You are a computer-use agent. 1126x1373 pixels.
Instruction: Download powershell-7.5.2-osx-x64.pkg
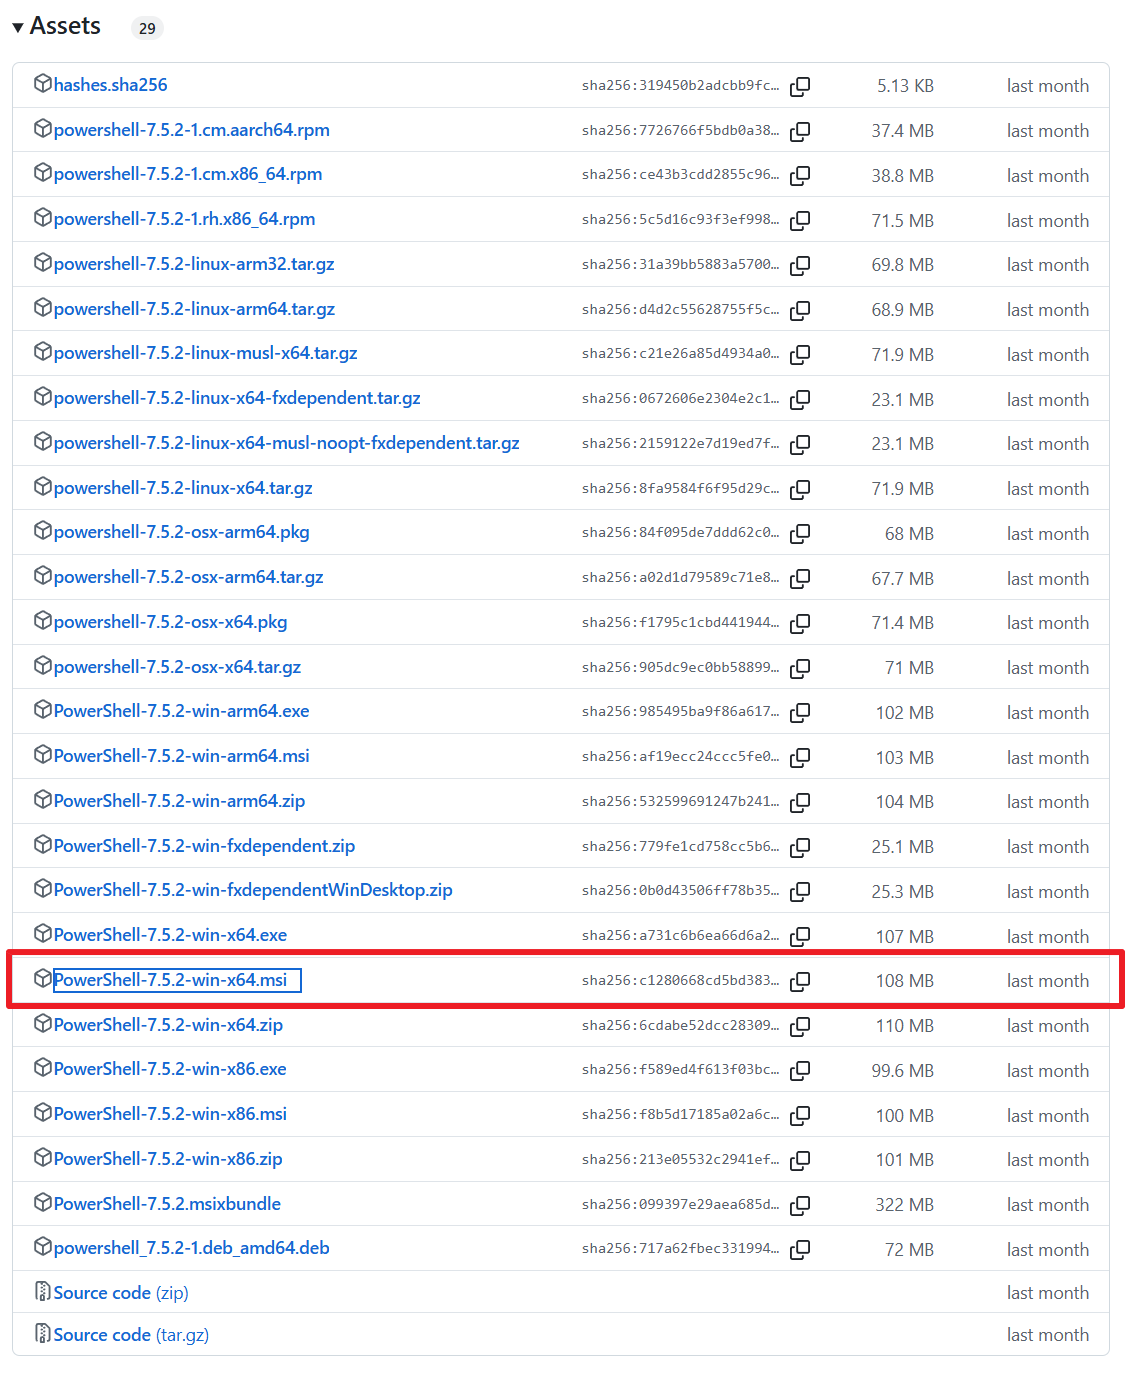coord(171,622)
